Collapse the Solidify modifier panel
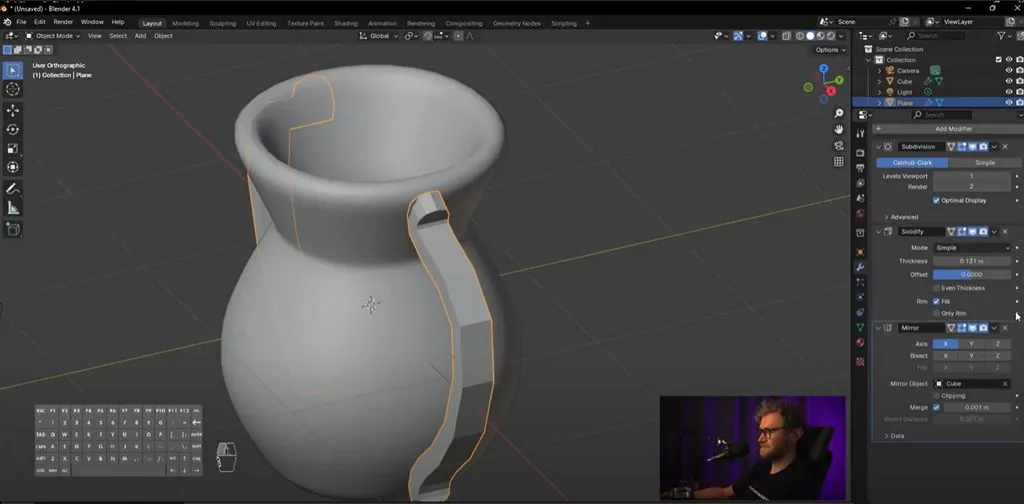 (x=878, y=232)
